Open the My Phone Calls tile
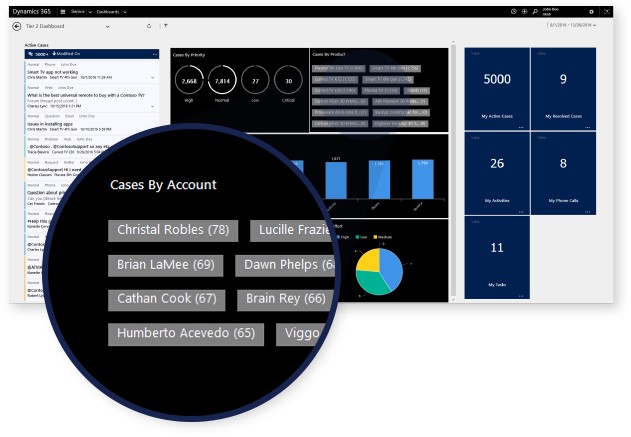This screenshot has height=437, width=631. click(x=563, y=172)
